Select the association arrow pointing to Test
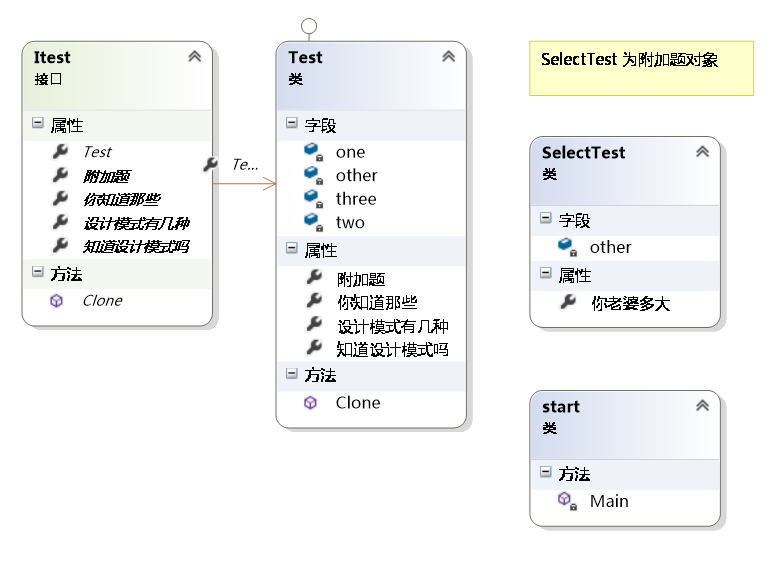Screen dimensions: 784x574 tap(244, 184)
